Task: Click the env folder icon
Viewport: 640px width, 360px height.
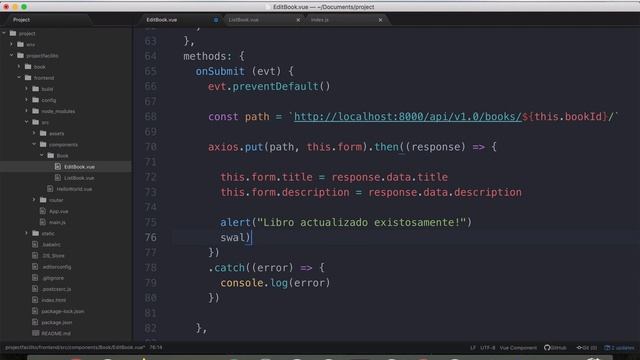Action: pos(20,44)
